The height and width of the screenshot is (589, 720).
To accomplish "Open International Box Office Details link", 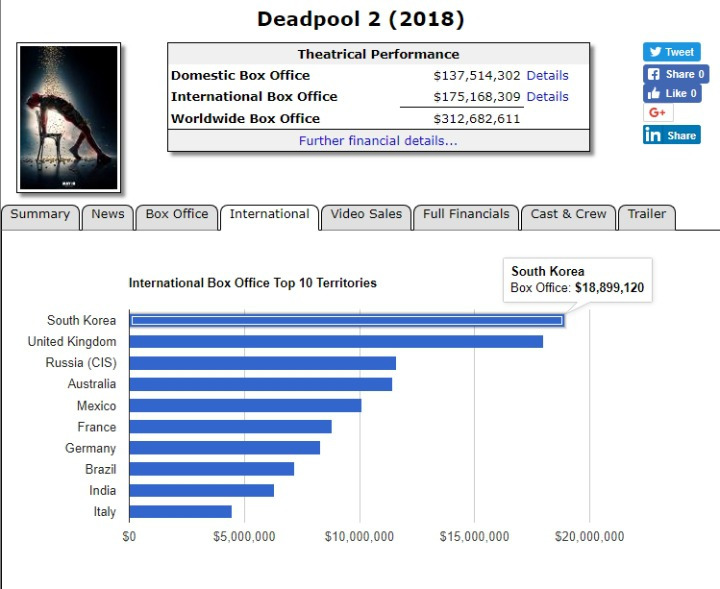I will [x=547, y=96].
